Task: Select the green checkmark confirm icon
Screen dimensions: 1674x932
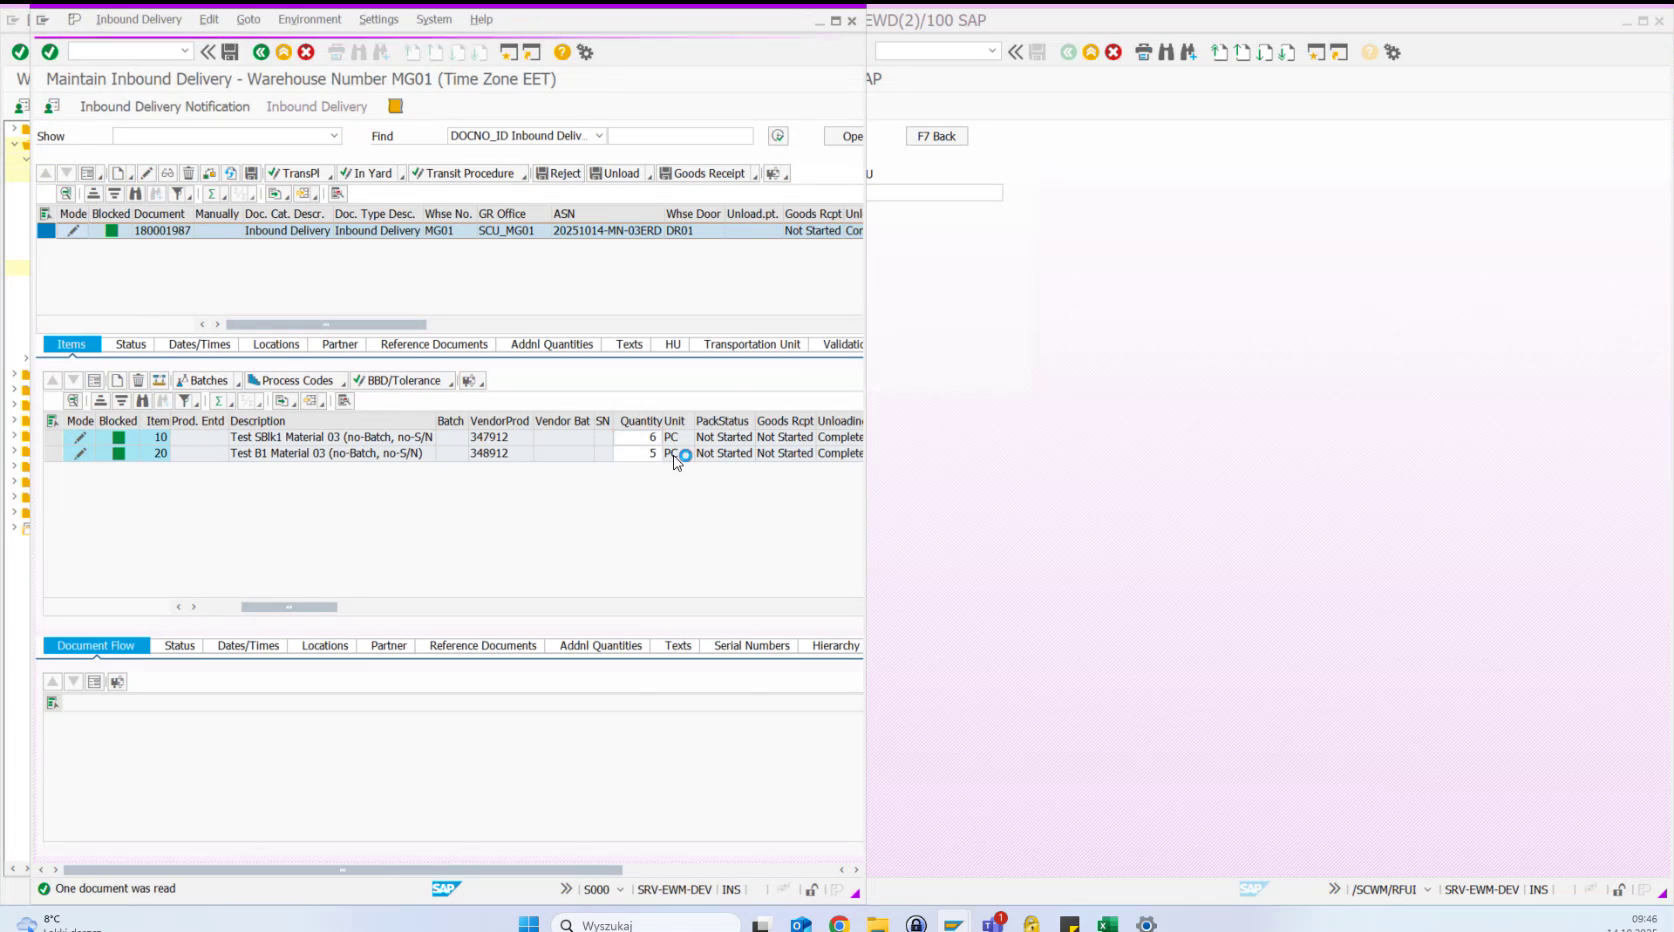Action: (50, 52)
